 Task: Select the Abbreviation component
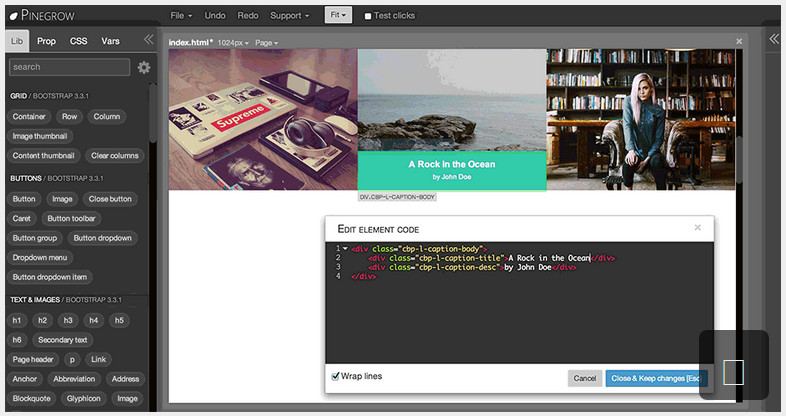(74, 379)
